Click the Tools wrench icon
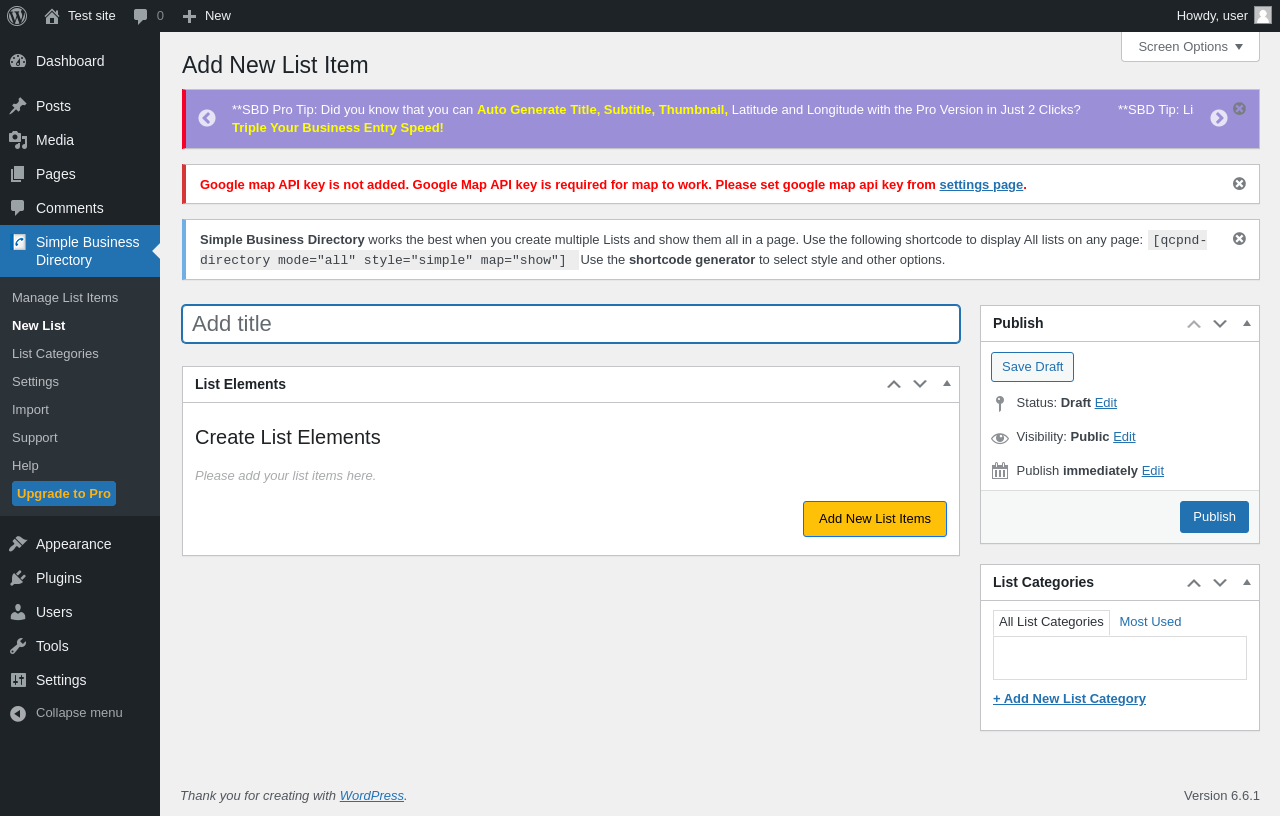Viewport: 1280px width, 816px height. [x=18, y=646]
